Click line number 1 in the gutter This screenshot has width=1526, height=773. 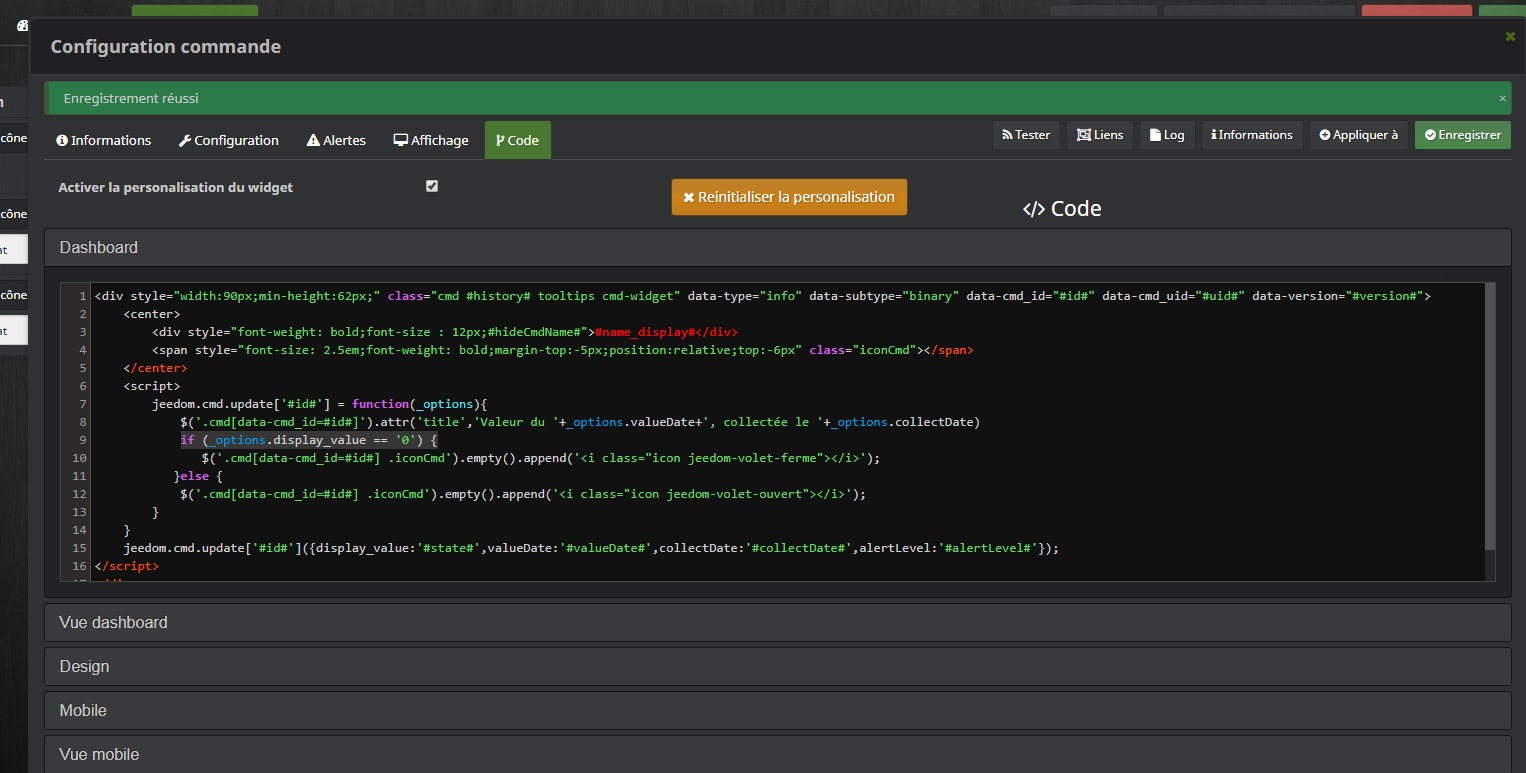click(x=83, y=296)
